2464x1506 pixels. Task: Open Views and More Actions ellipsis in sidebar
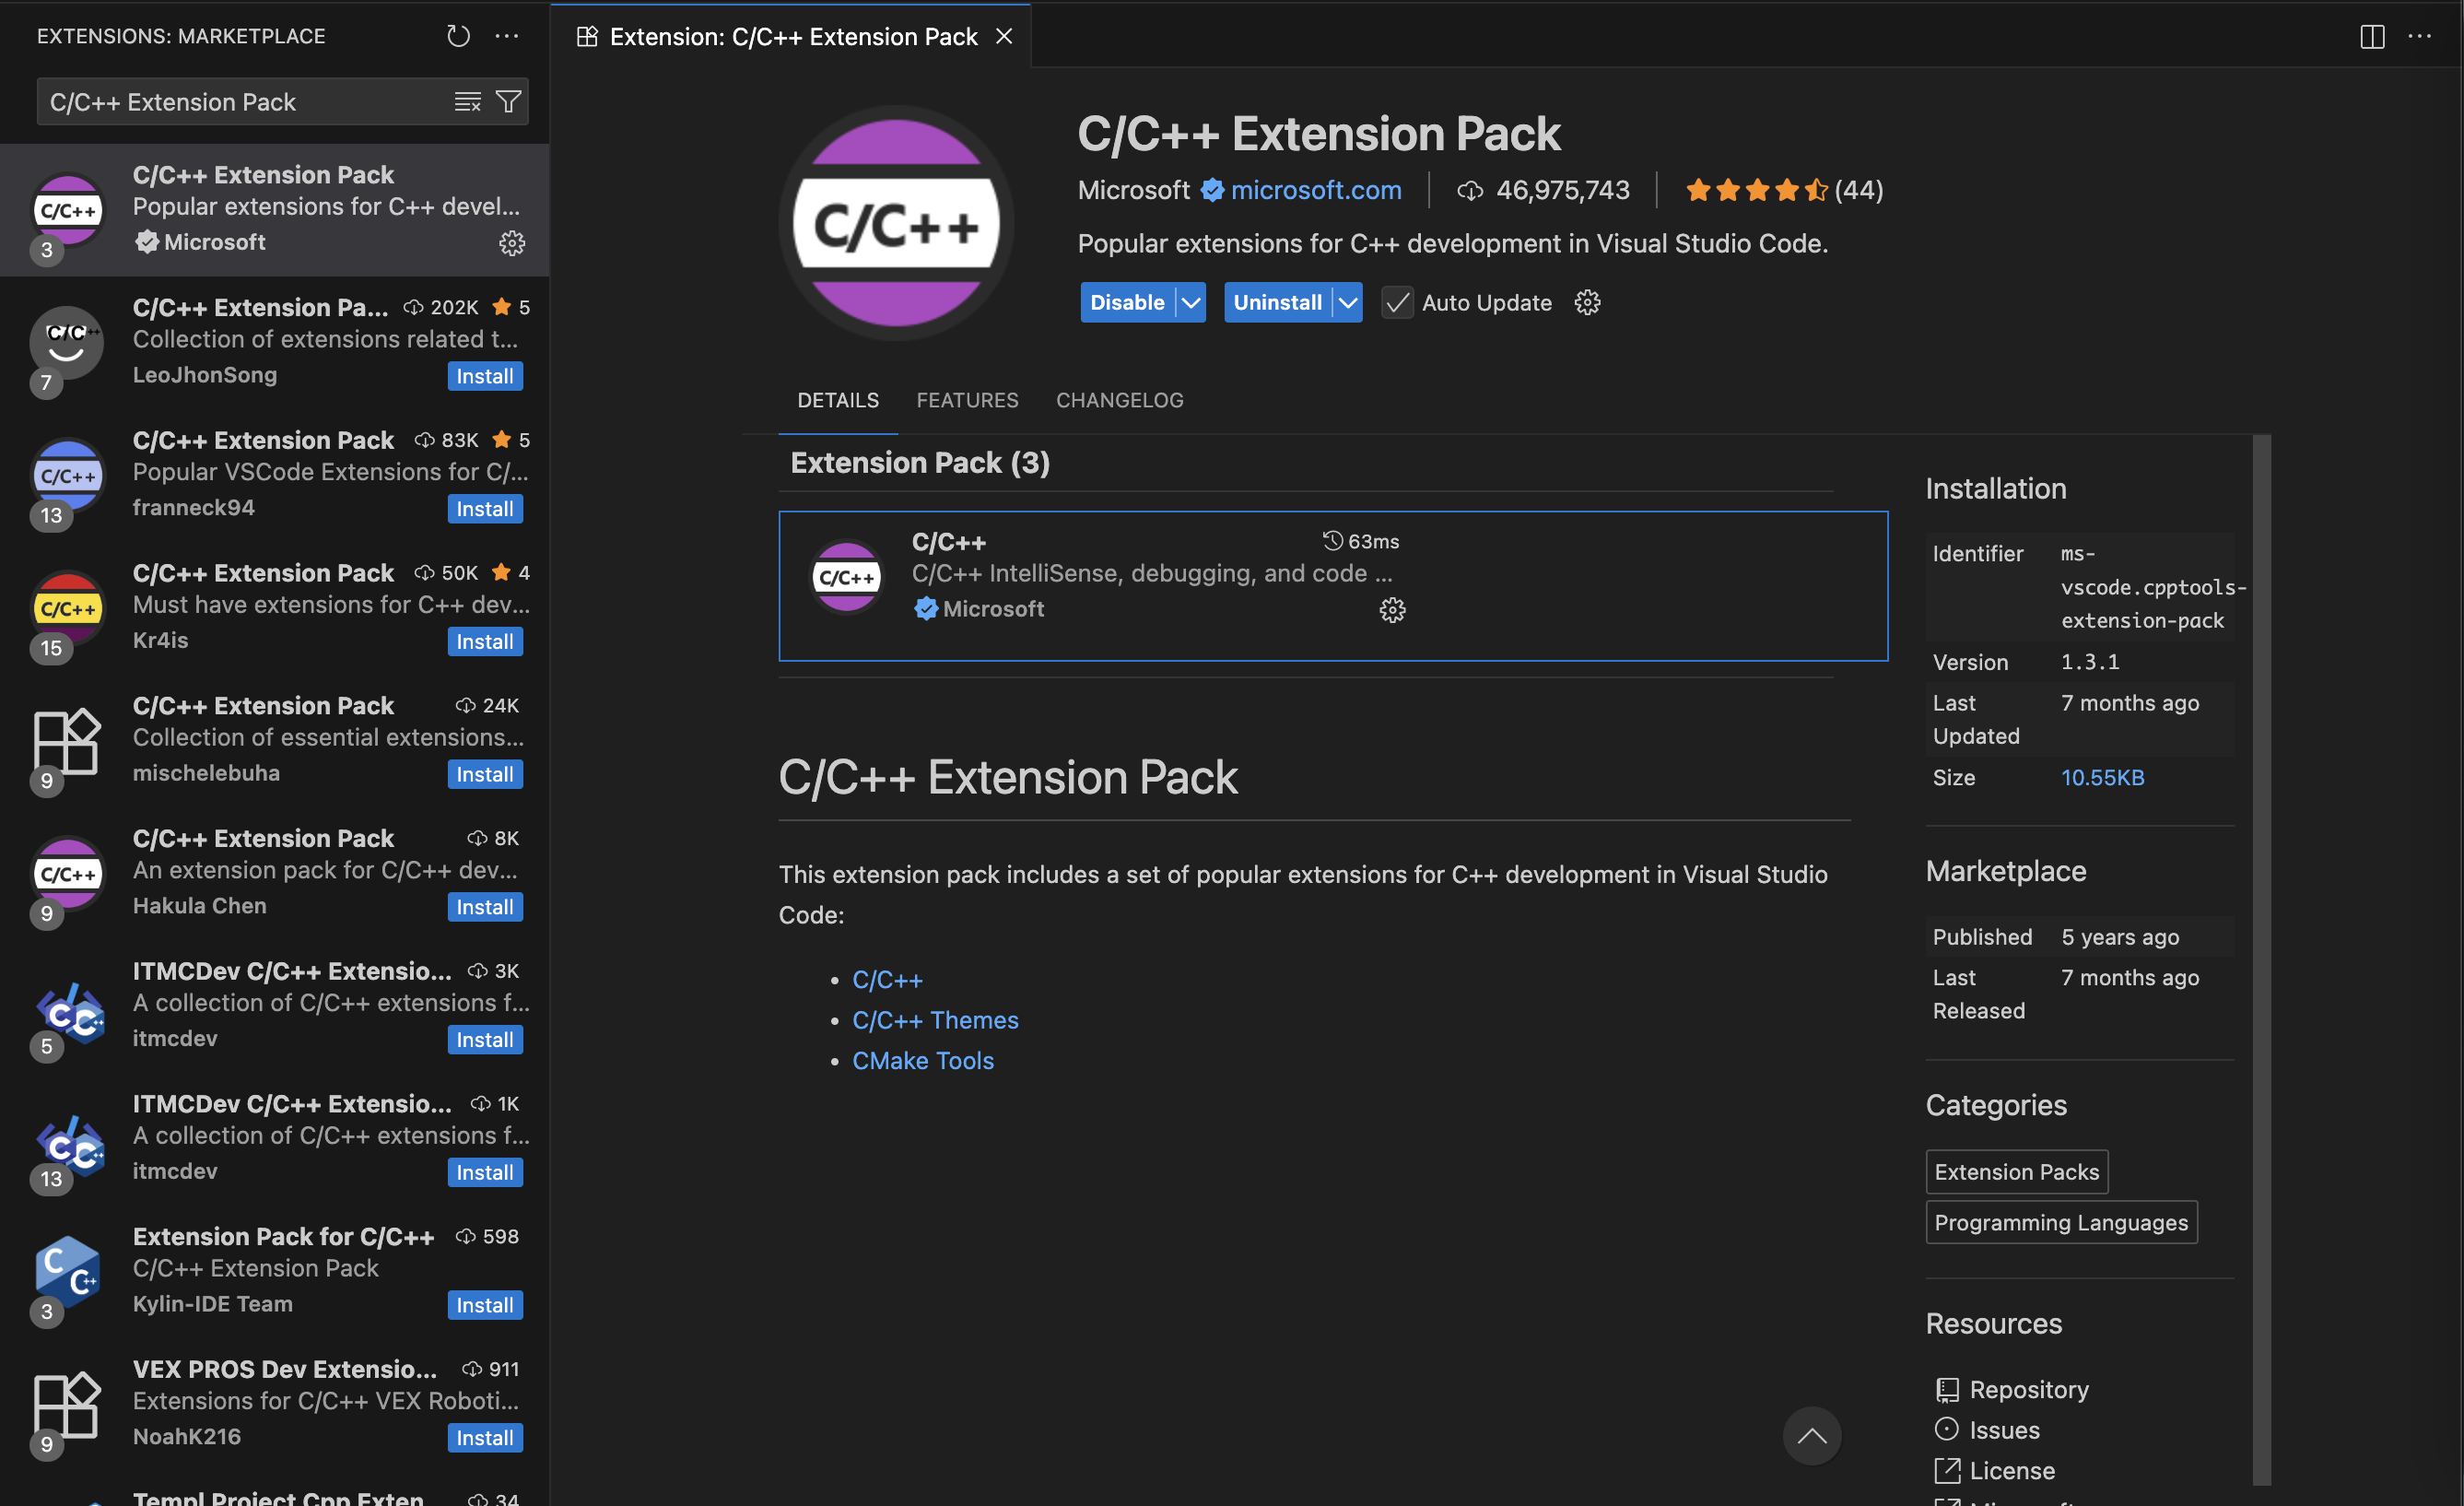point(507,36)
